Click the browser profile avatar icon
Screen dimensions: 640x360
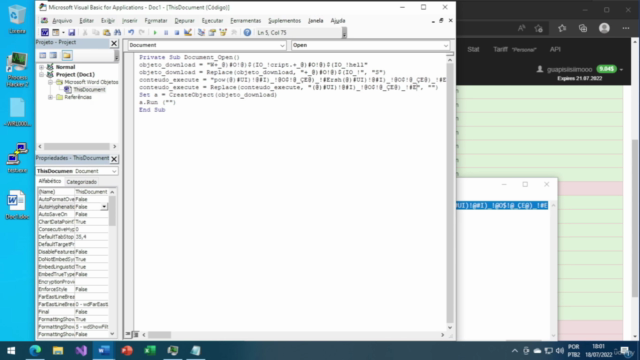click(x=604, y=28)
